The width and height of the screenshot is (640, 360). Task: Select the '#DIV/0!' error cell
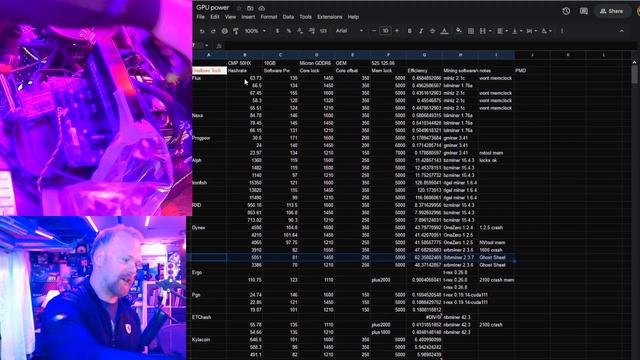point(424,317)
